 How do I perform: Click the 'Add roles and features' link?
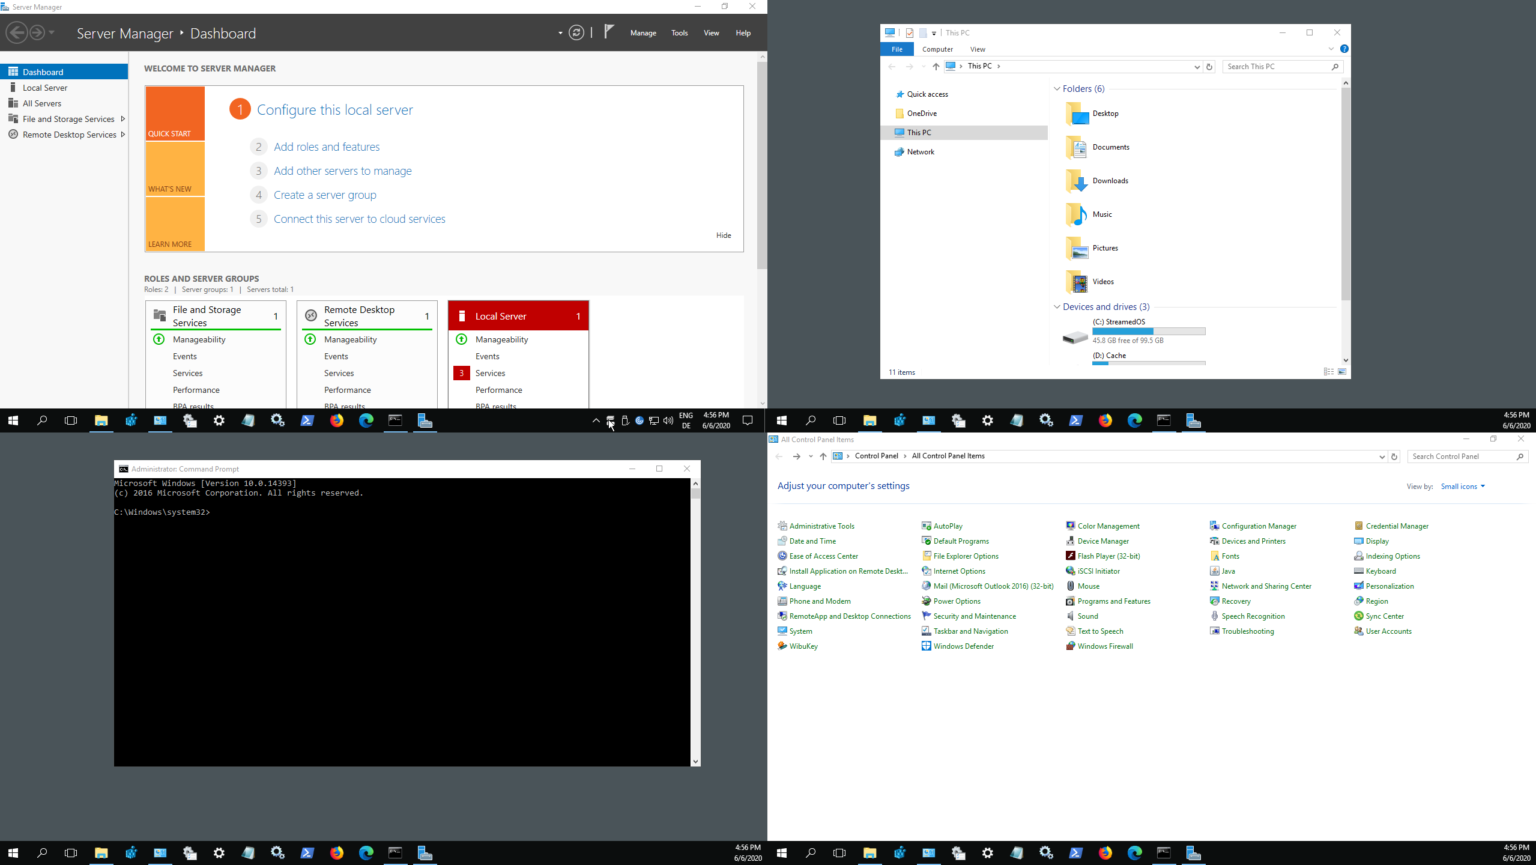[326, 146]
